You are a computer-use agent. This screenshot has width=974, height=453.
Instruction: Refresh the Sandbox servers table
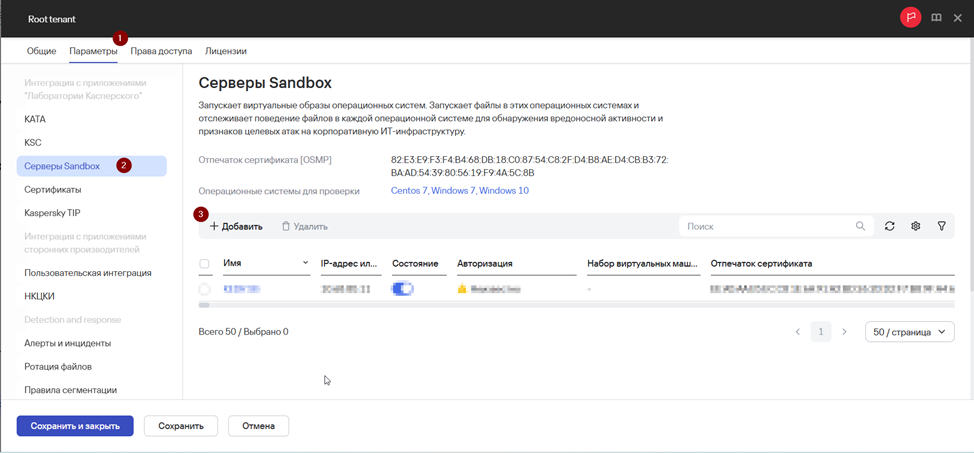coord(890,226)
